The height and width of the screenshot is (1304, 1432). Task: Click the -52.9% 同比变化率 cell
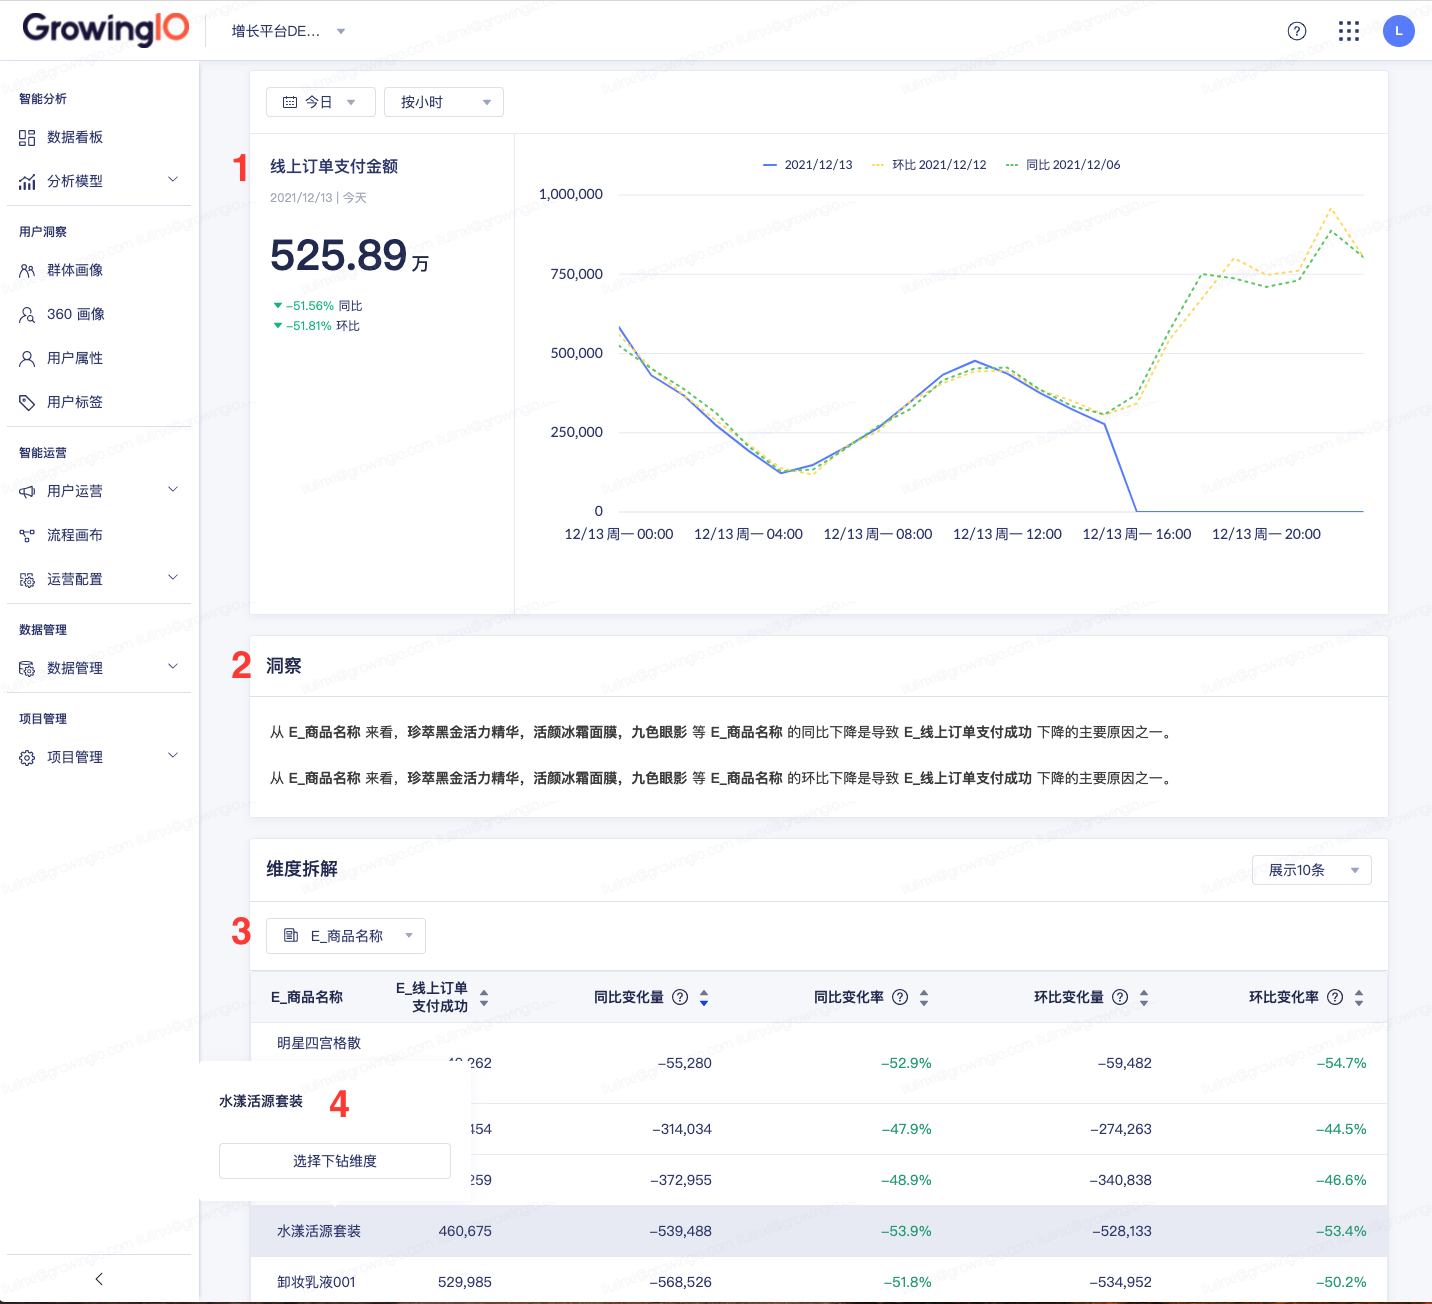tap(906, 1063)
